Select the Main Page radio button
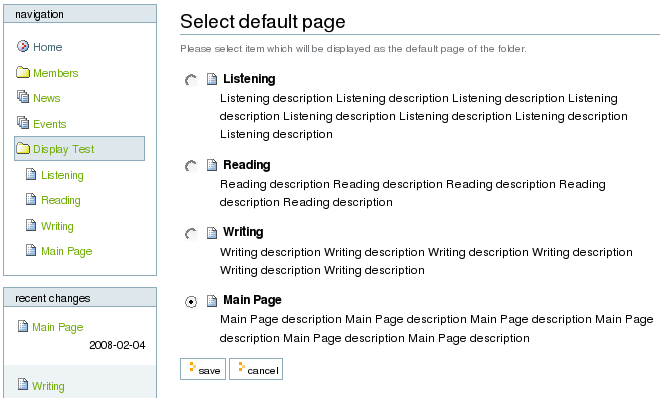Screen dimensions: 660x398 coord(191,302)
